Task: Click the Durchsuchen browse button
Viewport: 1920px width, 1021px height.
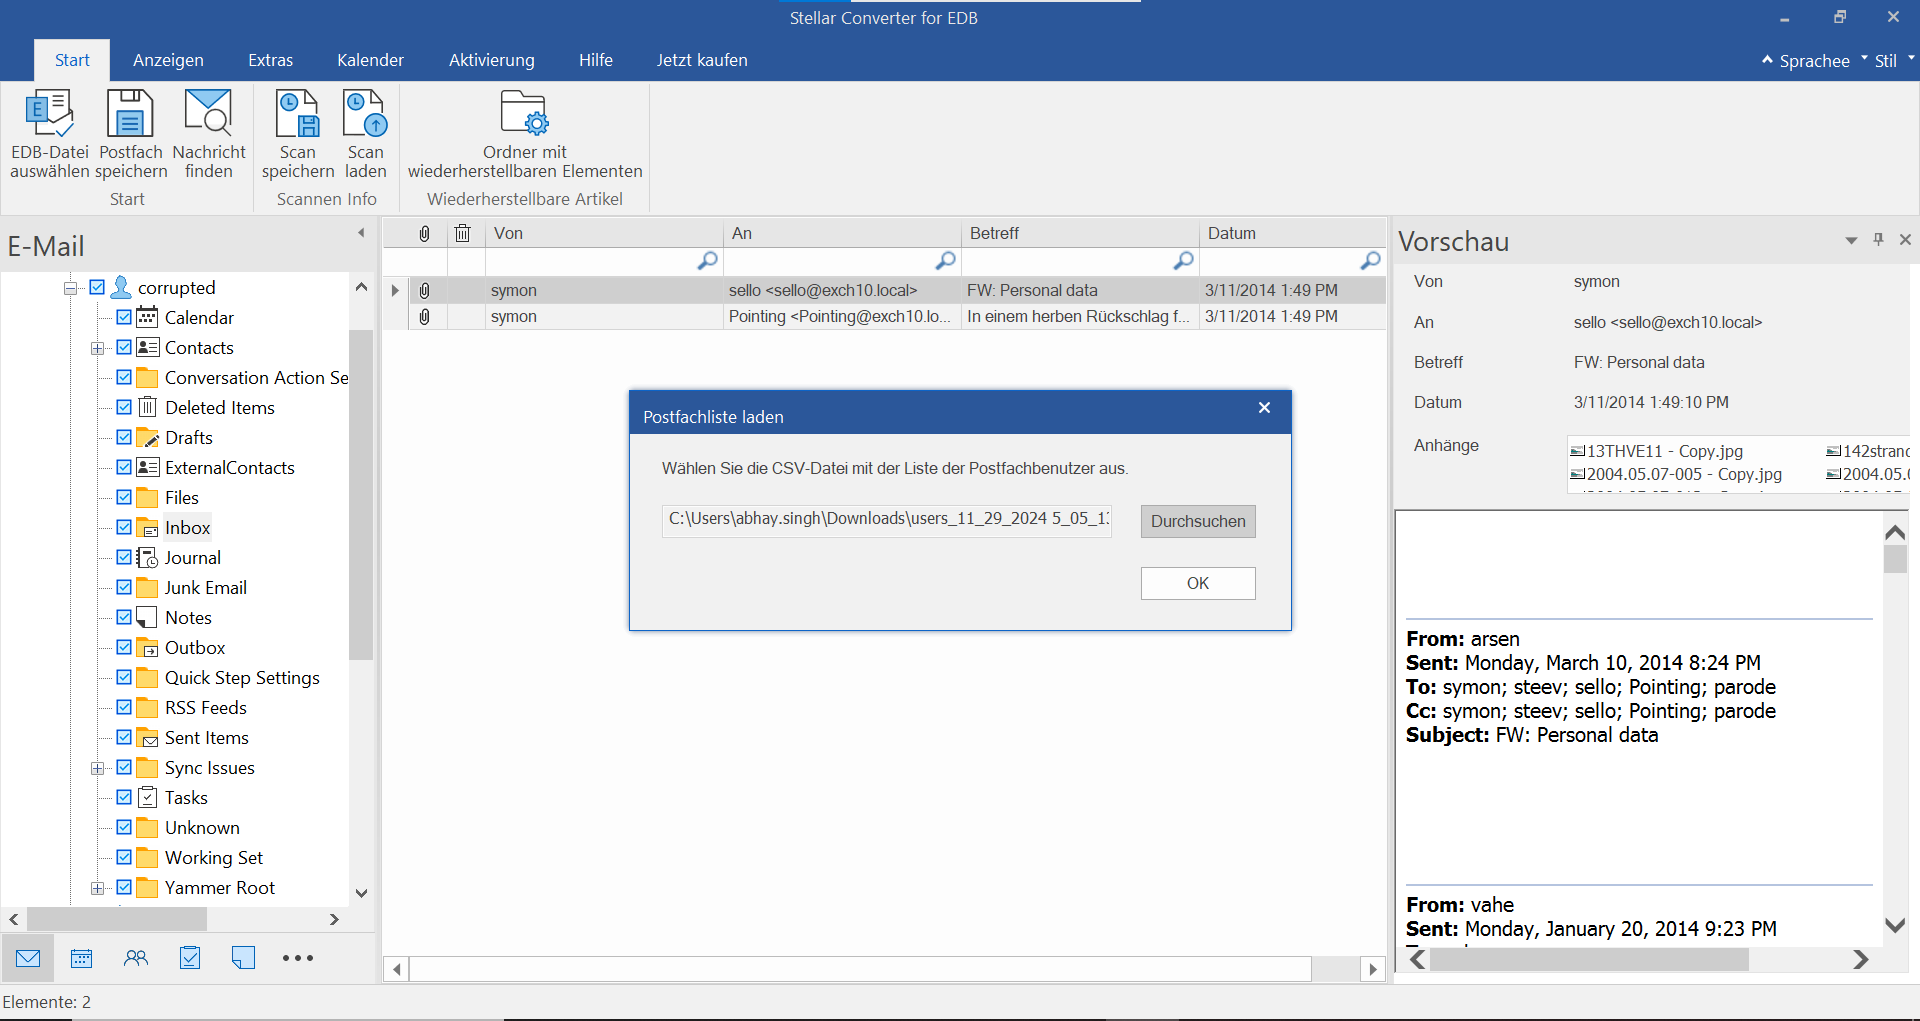Action: (1198, 521)
